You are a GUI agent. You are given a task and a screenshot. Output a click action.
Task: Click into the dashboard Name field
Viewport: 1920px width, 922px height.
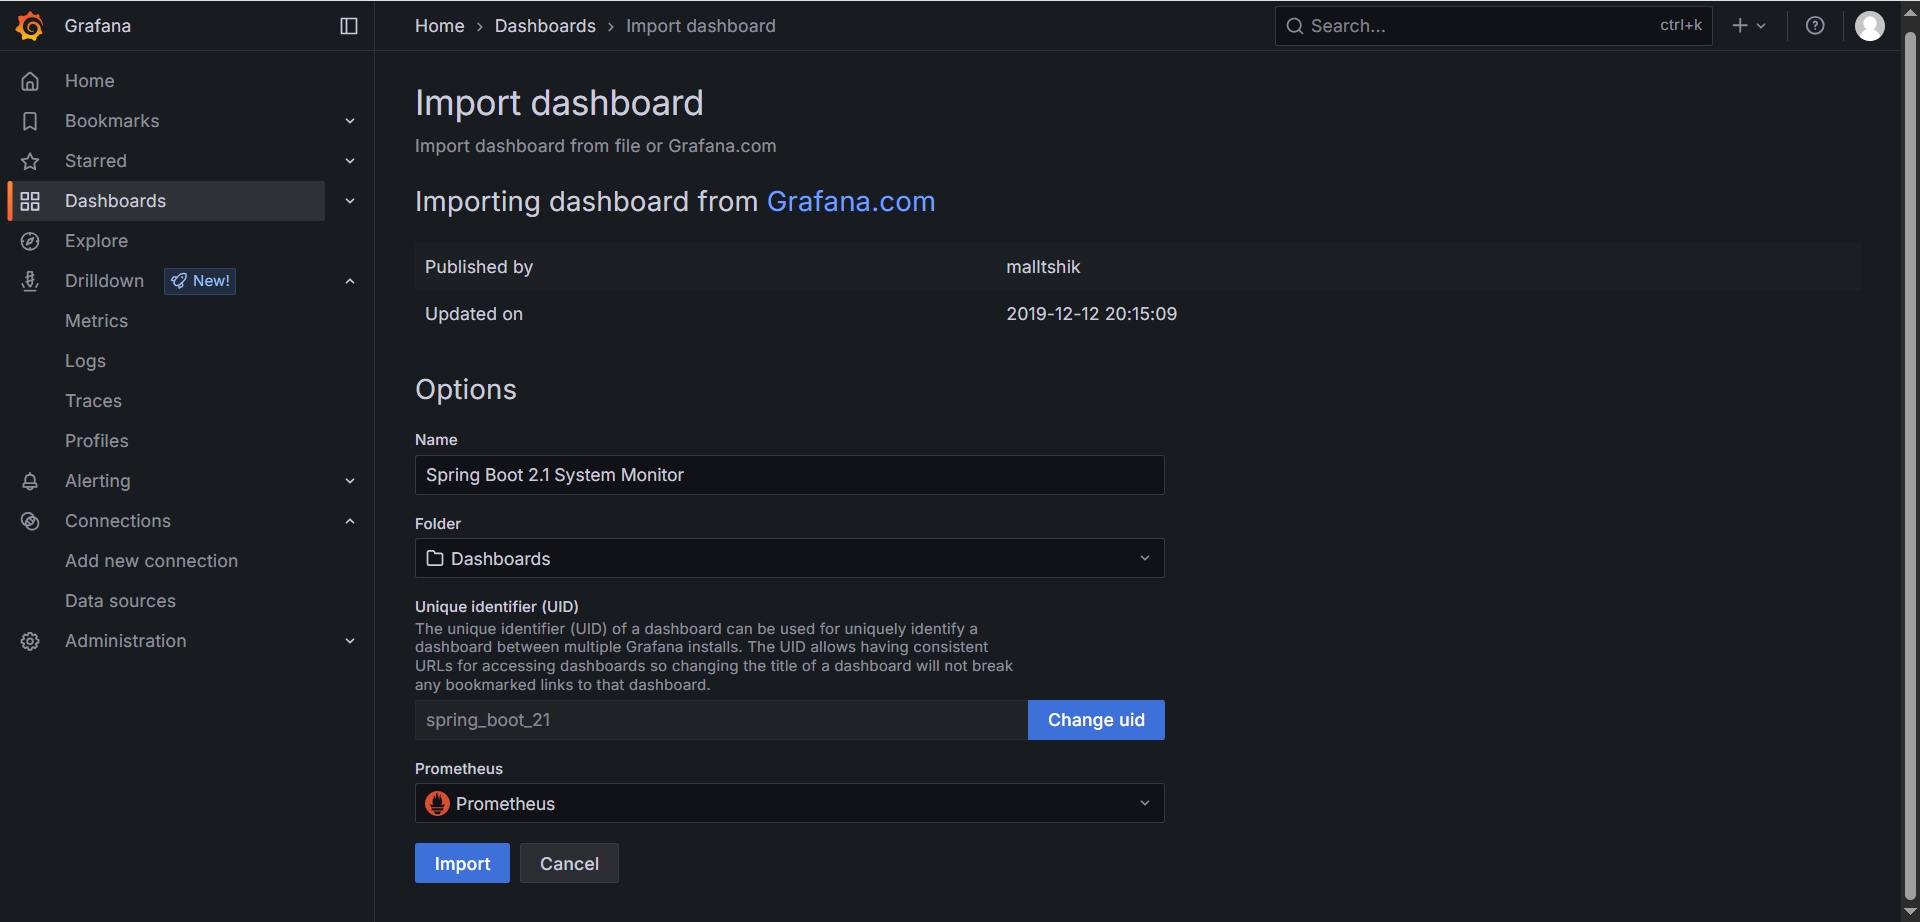tap(789, 475)
